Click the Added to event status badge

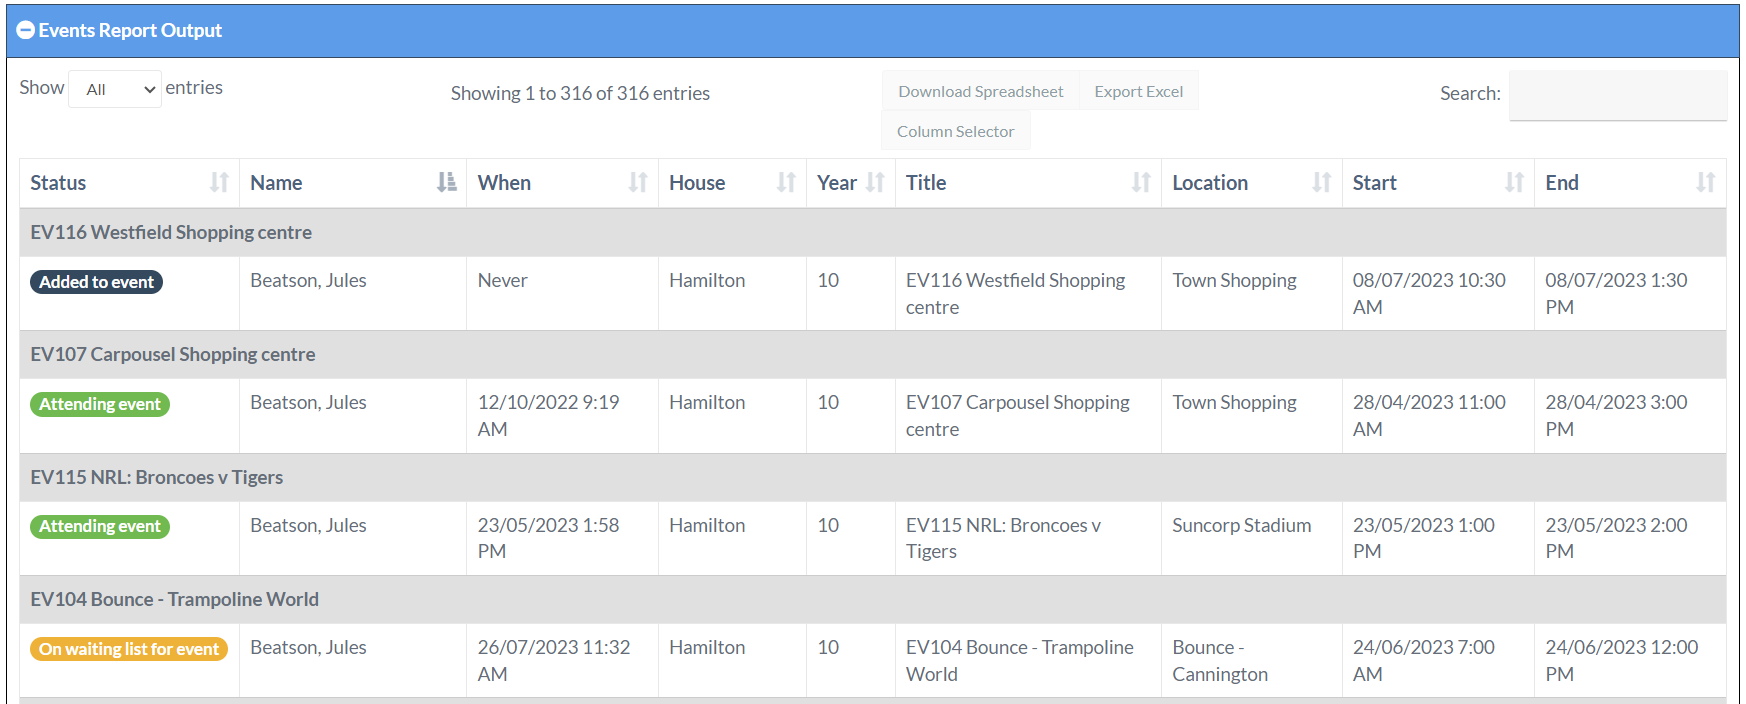point(96,282)
